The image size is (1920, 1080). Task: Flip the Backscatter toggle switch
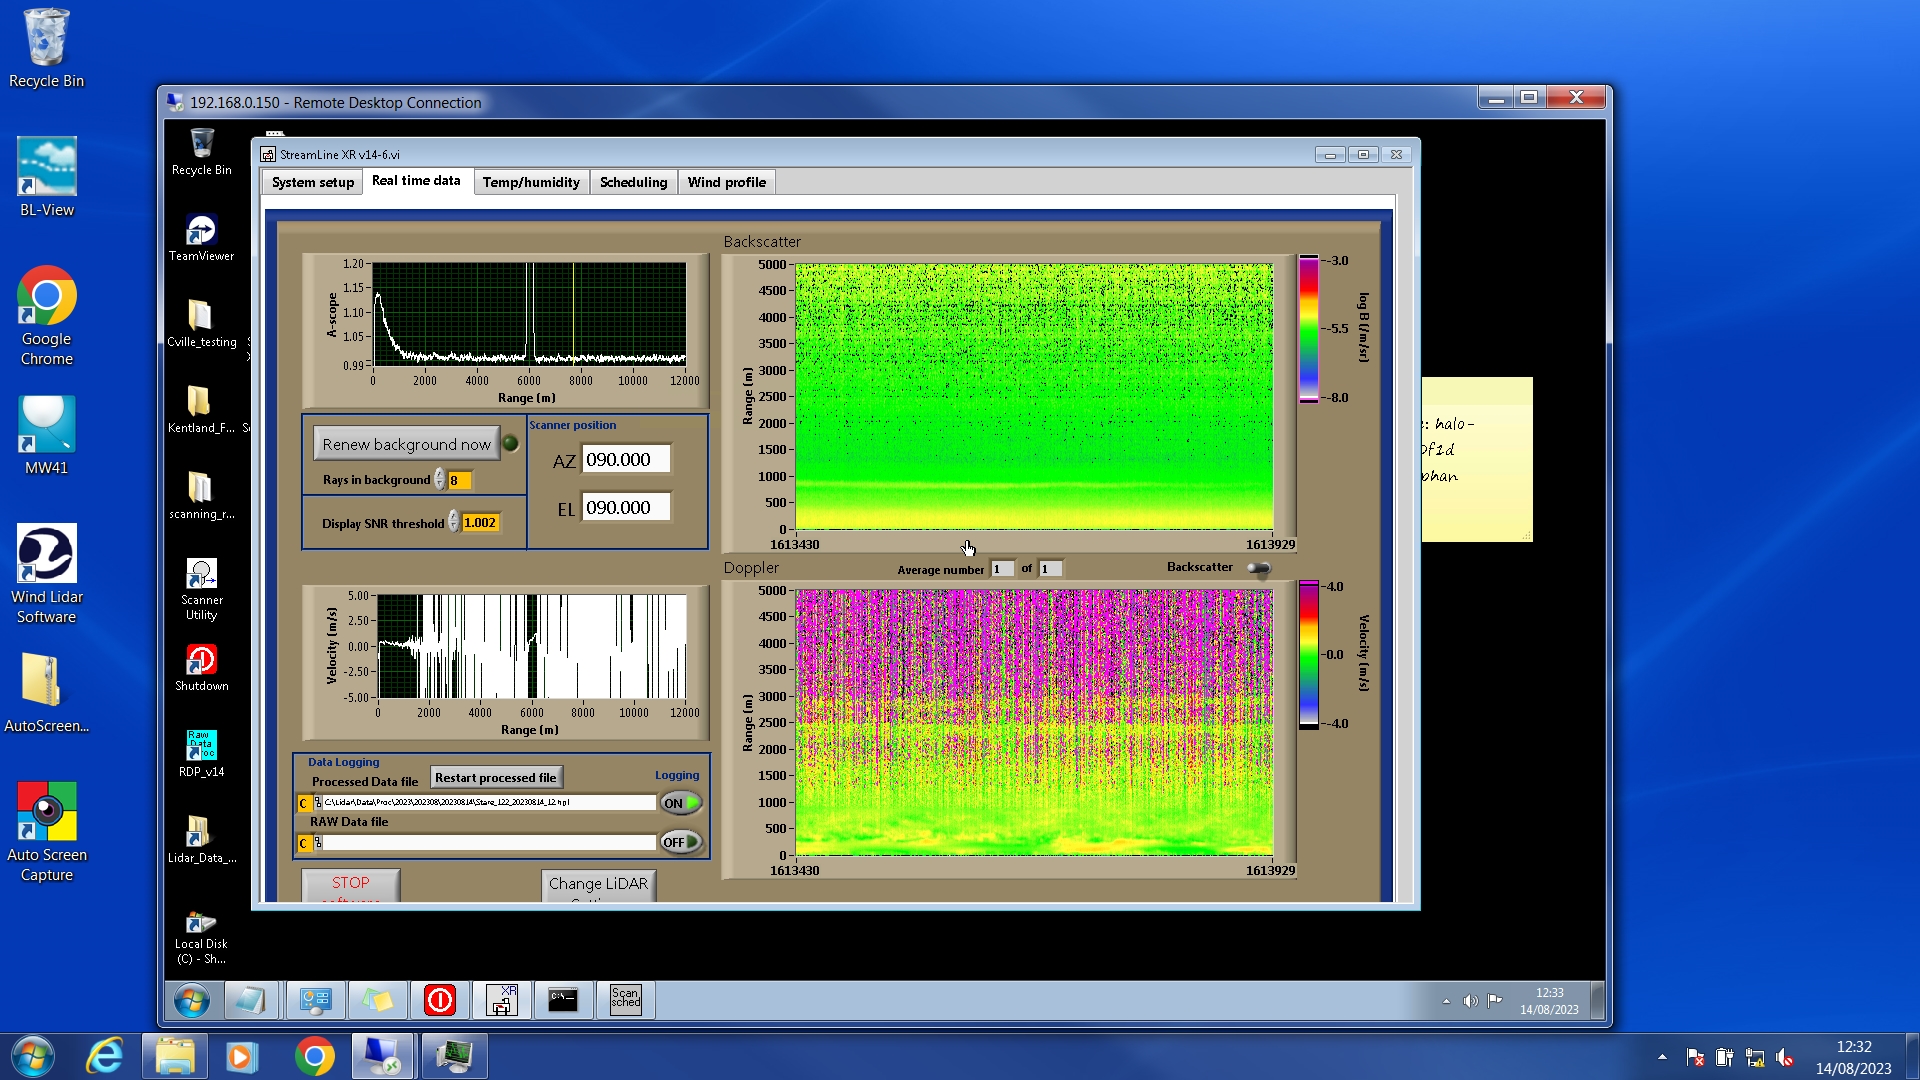[1259, 568]
